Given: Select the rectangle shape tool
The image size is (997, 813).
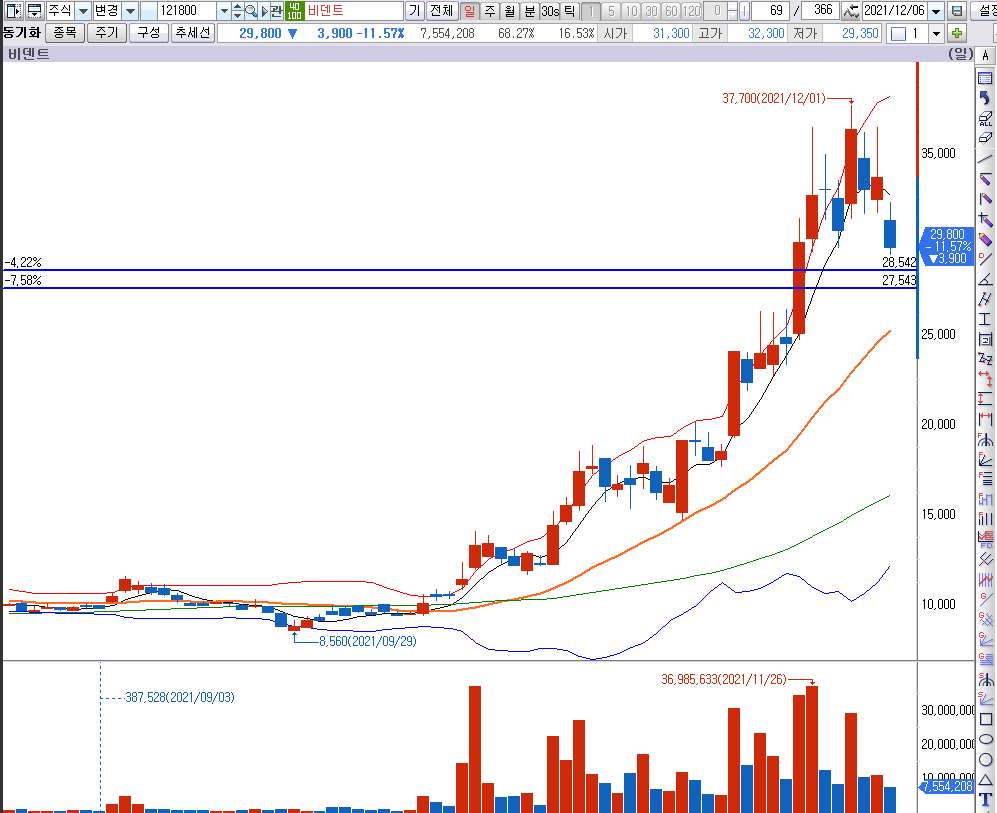Looking at the screenshot, I should coord(986,720).
